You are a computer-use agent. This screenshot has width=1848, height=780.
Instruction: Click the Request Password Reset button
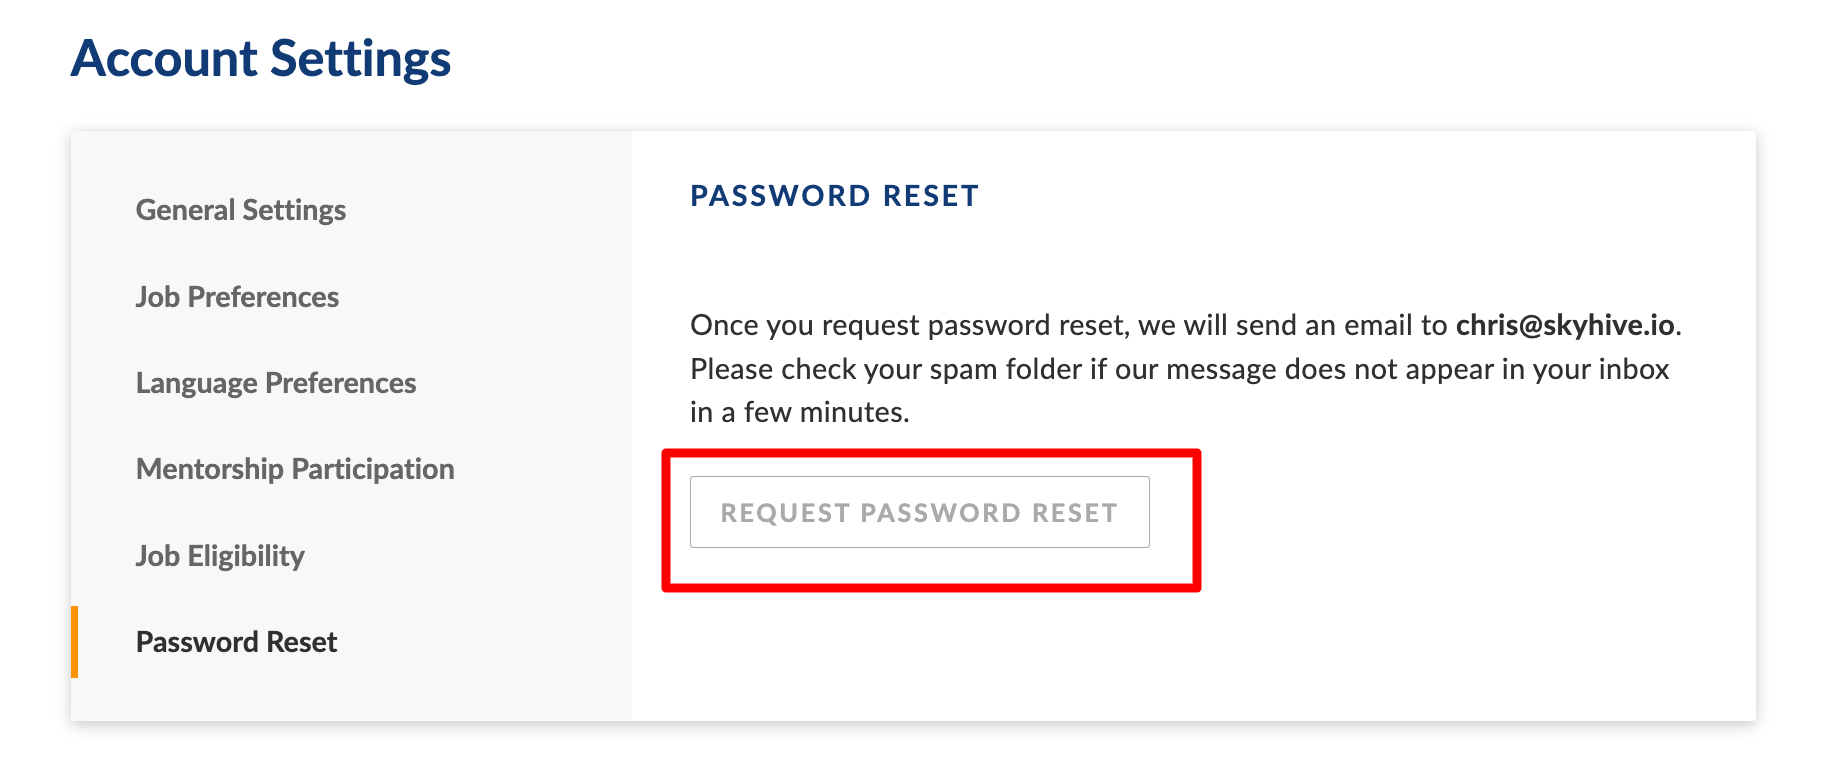[919, 512]
